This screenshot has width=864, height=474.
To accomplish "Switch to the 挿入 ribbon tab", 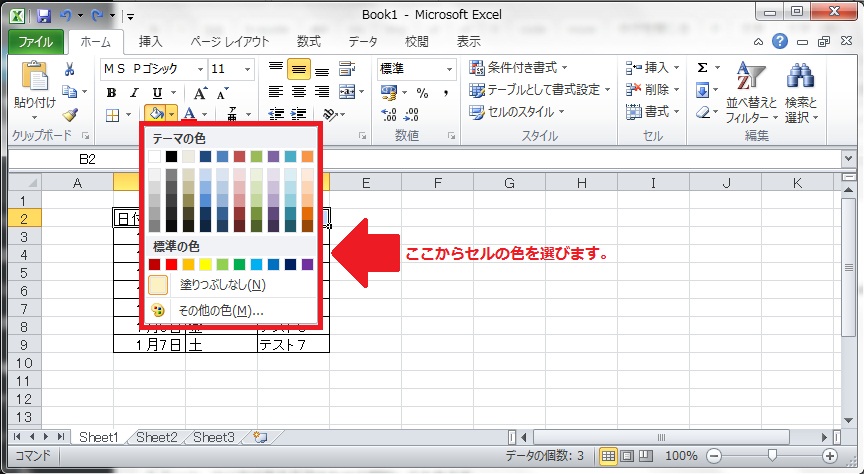I will tap(150, 41).
